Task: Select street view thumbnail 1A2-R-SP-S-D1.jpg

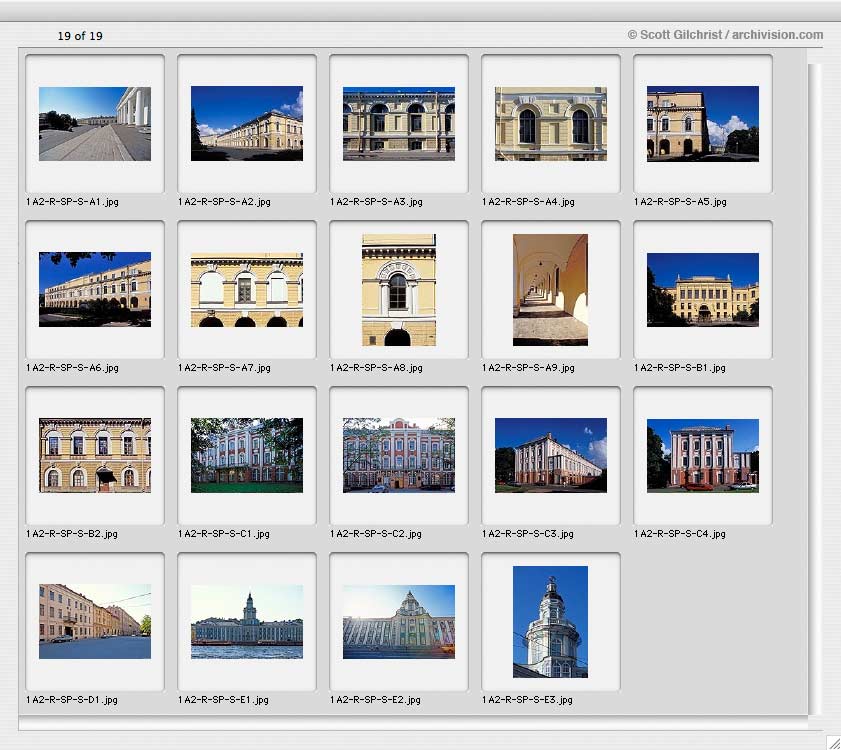Action: coord(95,621)
